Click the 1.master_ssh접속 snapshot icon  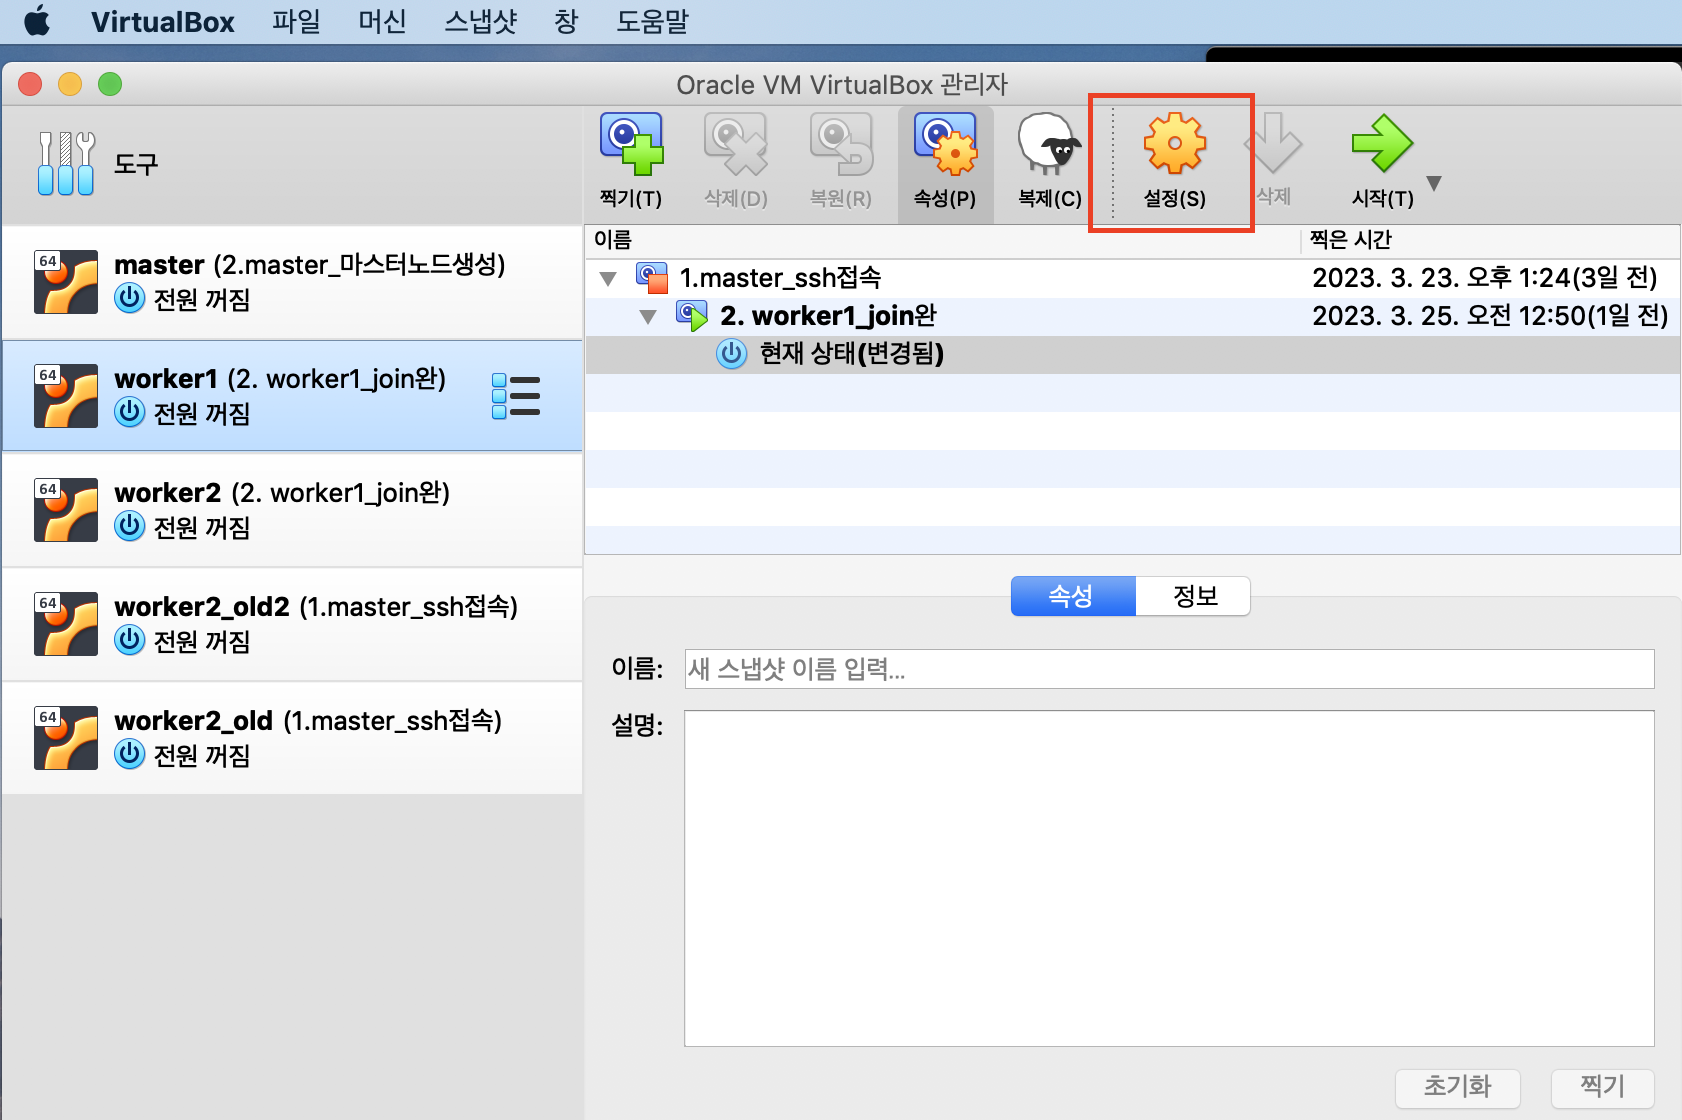tap(652, 278)
